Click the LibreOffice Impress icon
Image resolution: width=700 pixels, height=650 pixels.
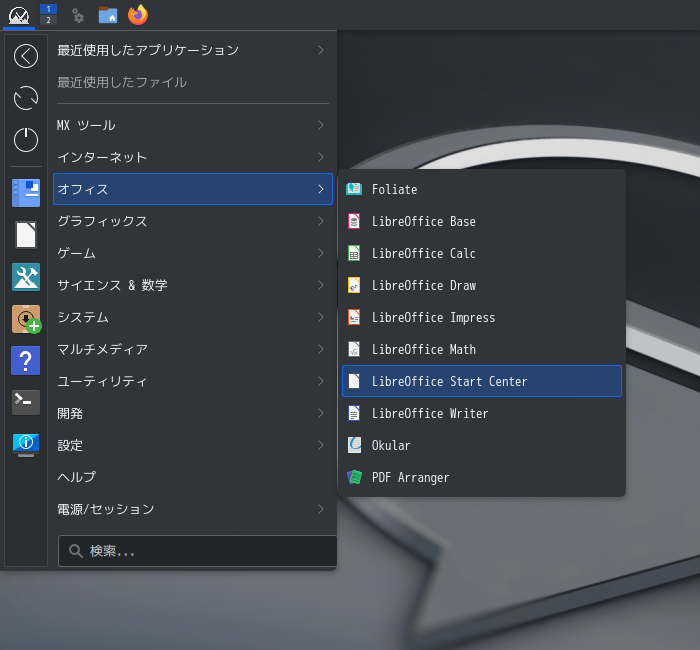(x=354, y=317)
